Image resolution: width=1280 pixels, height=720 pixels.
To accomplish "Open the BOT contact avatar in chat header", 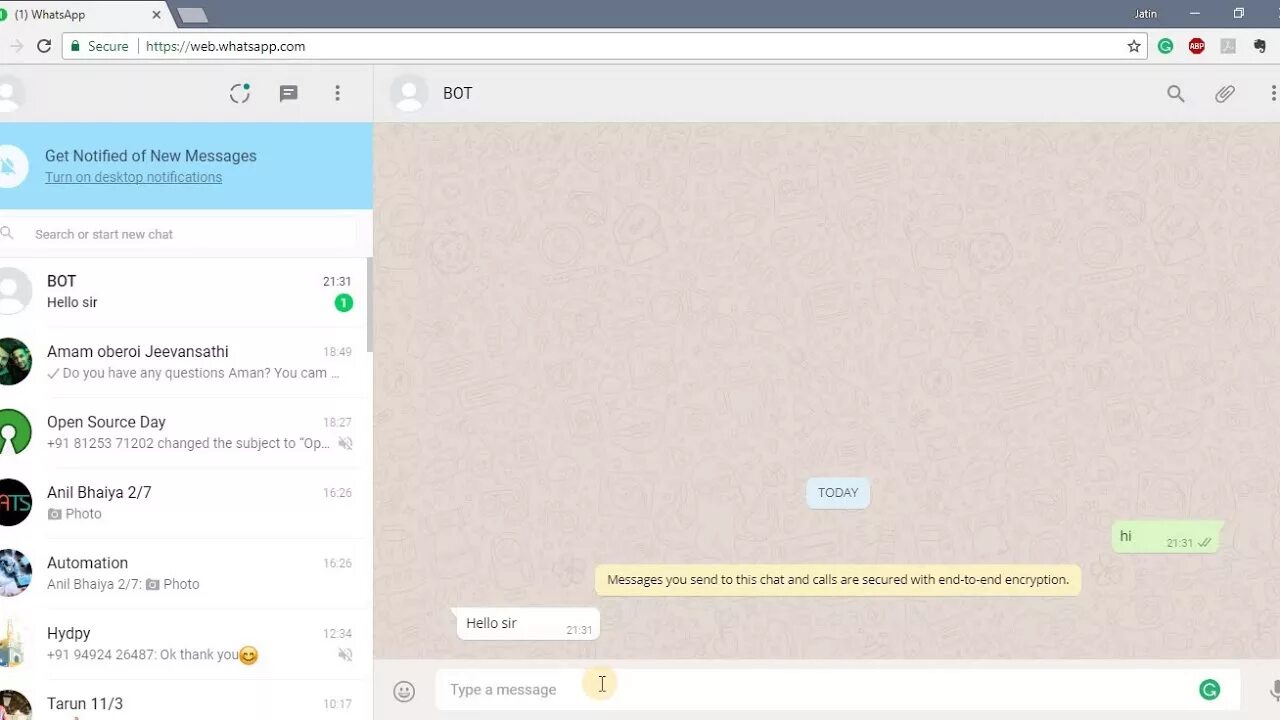I will click(408, 93).
